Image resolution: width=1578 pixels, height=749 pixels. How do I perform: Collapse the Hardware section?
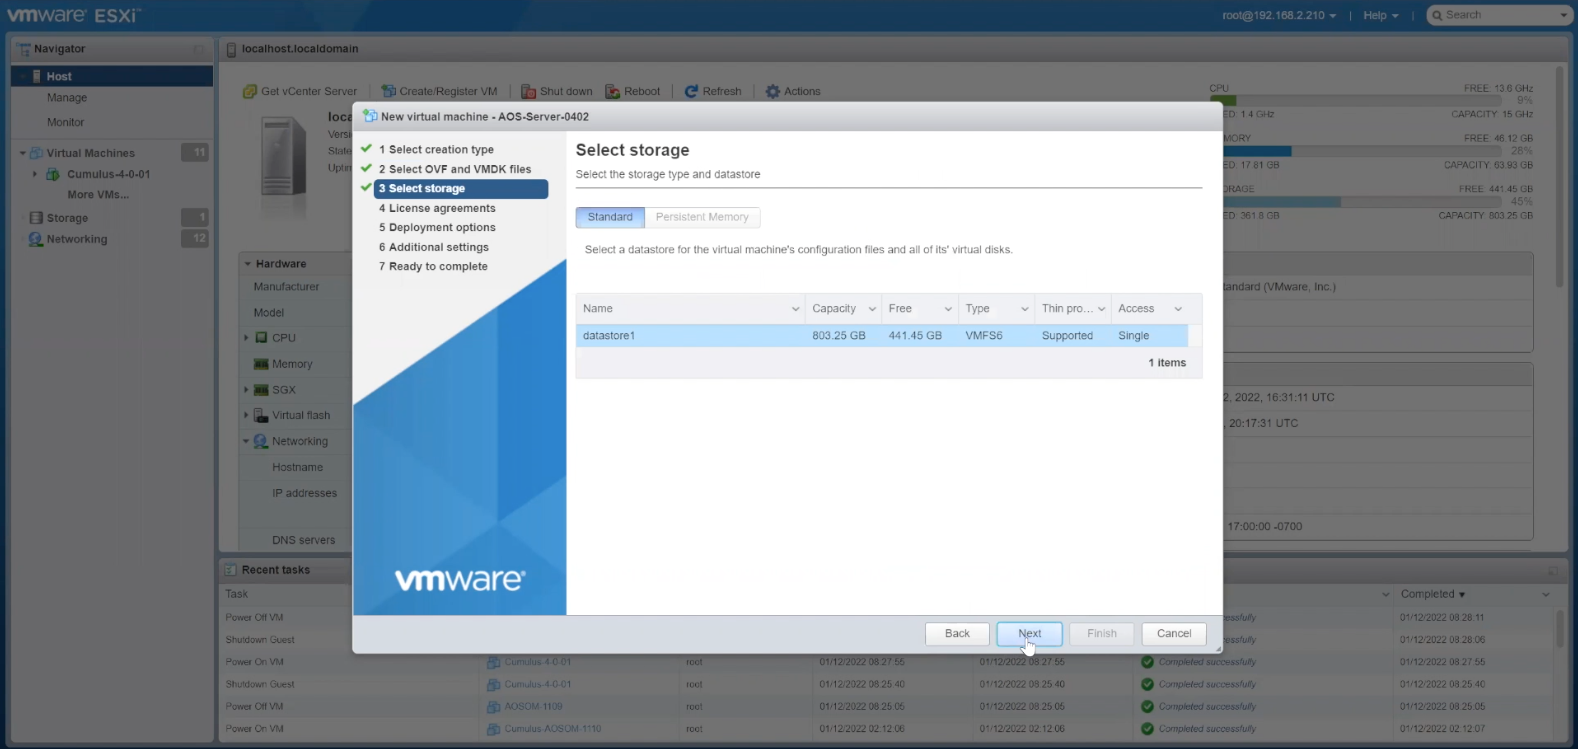pyautogui.click(x=248, y=264)
